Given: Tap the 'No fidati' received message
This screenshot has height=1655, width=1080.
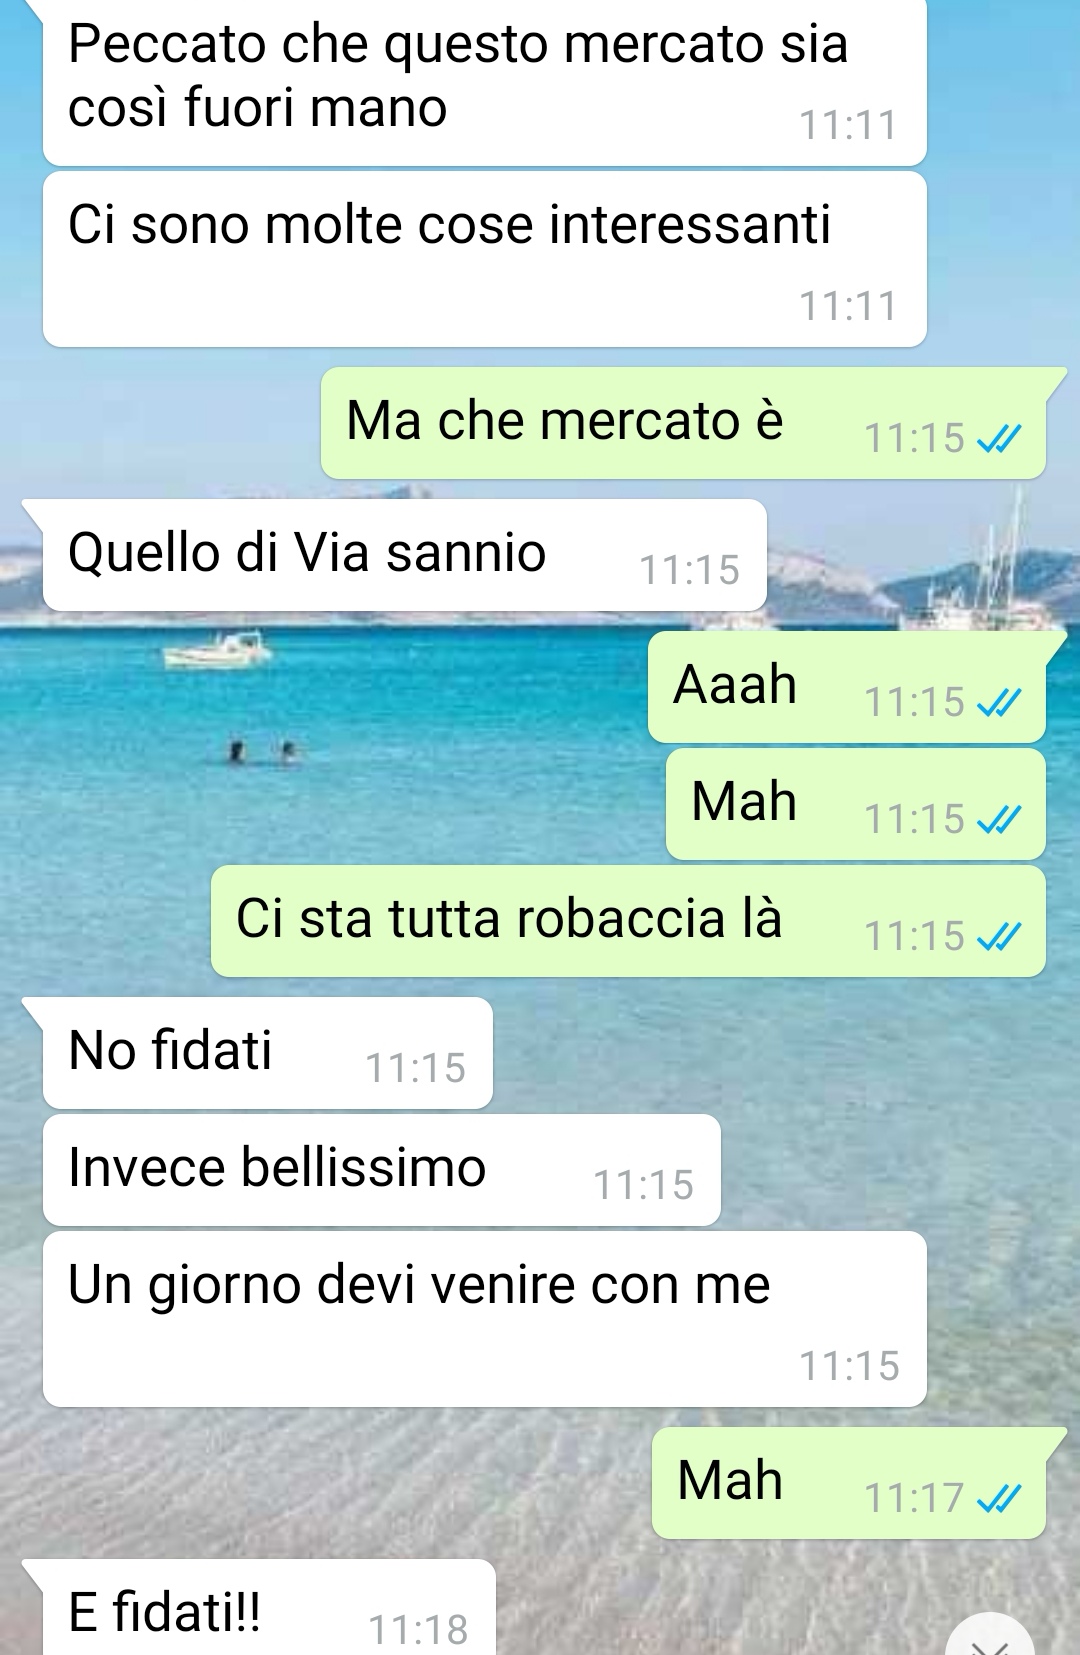Looking at the screenshot, I should (267, 1052).
